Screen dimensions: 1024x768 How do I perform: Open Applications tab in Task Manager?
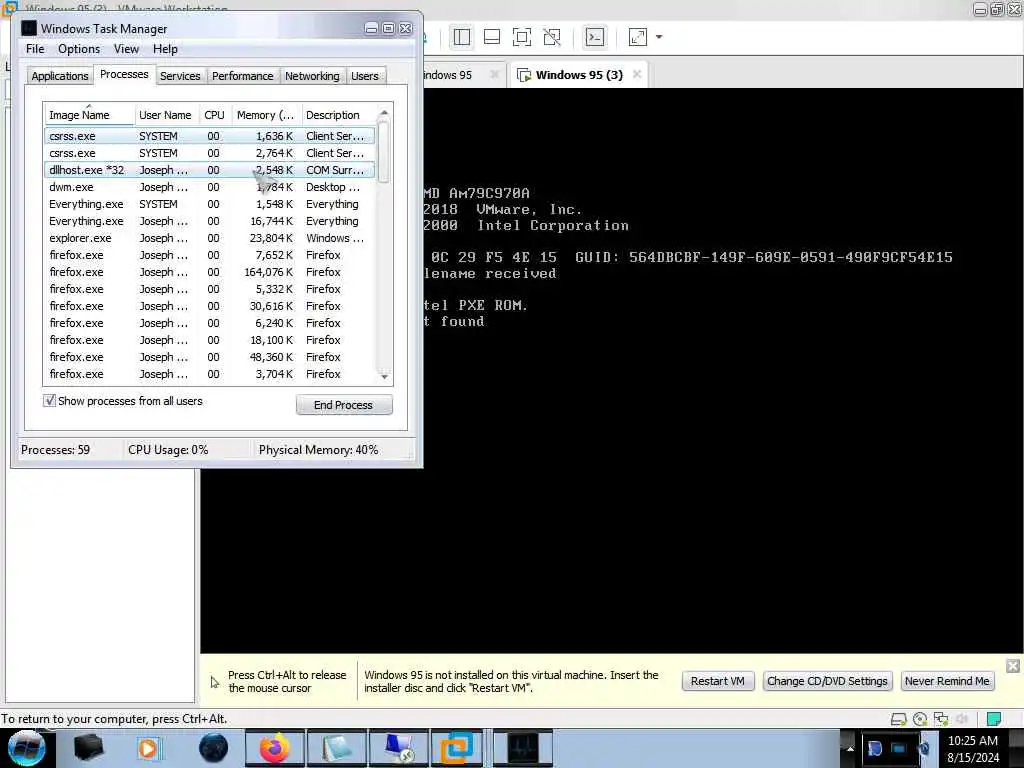[x=59, y=76]
